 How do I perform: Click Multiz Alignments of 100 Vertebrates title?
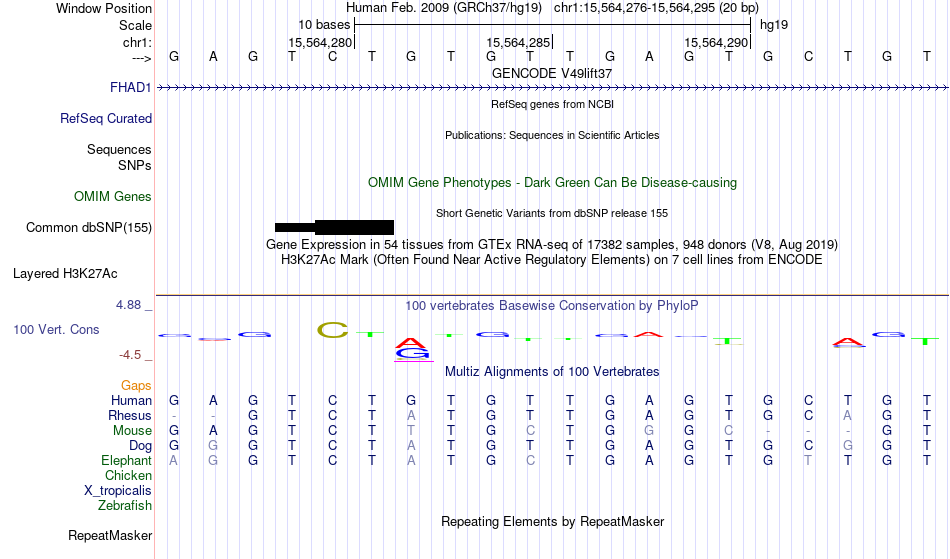click(x=552, y=372)
